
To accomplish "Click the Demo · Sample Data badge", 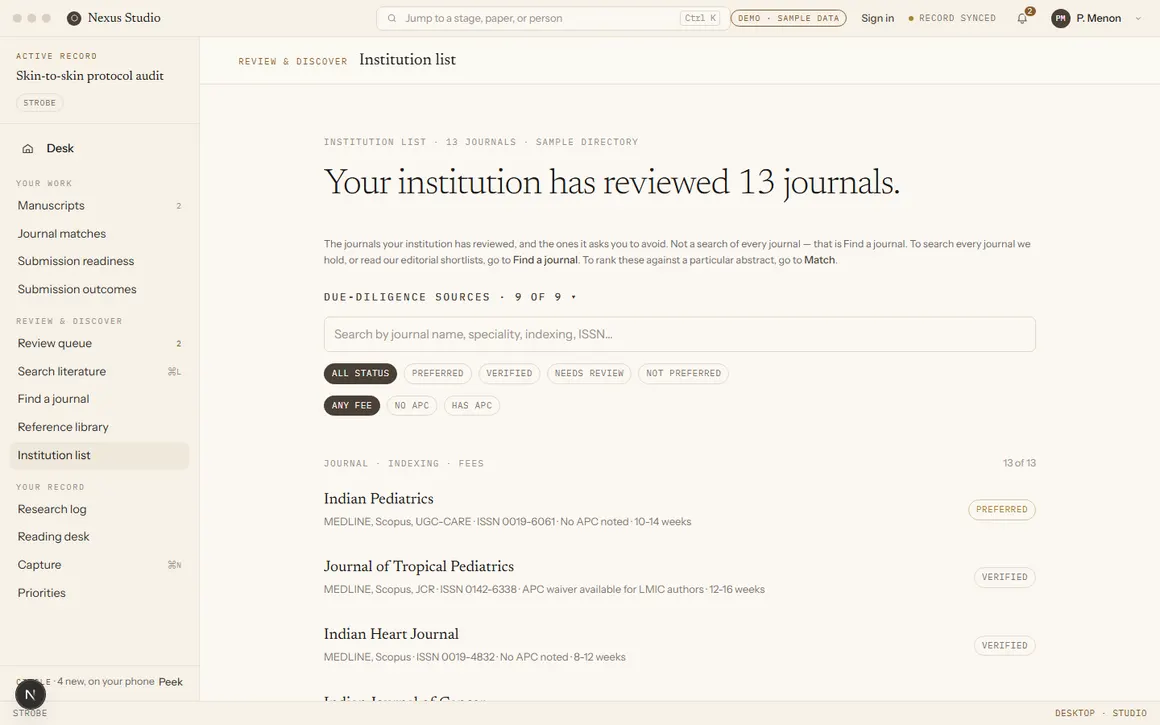I will (789, 18).
